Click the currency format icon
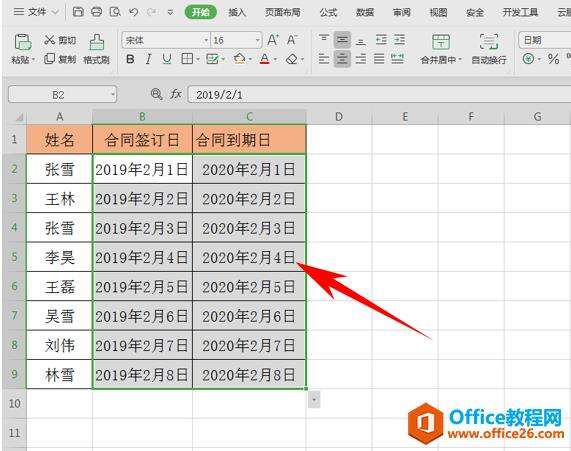The height and width of the screenshot is (451, 571). point(528,59)
